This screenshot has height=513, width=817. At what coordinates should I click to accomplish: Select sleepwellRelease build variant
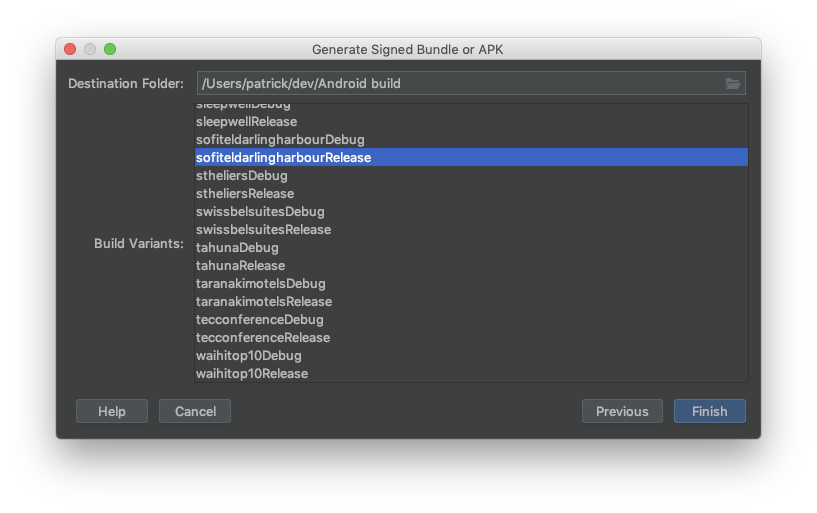click(x=471, y=121)
